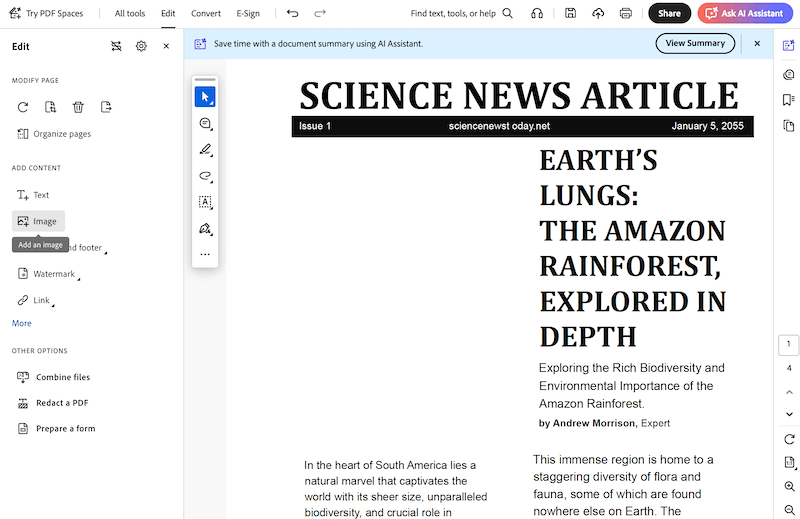Open page display options icon
The image size is (800, 519).
click(x=789, y=462)
